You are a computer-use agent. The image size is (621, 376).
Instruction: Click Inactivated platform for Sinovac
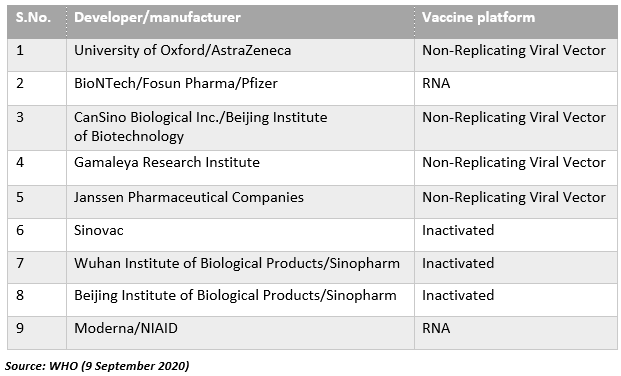[458, 230]
